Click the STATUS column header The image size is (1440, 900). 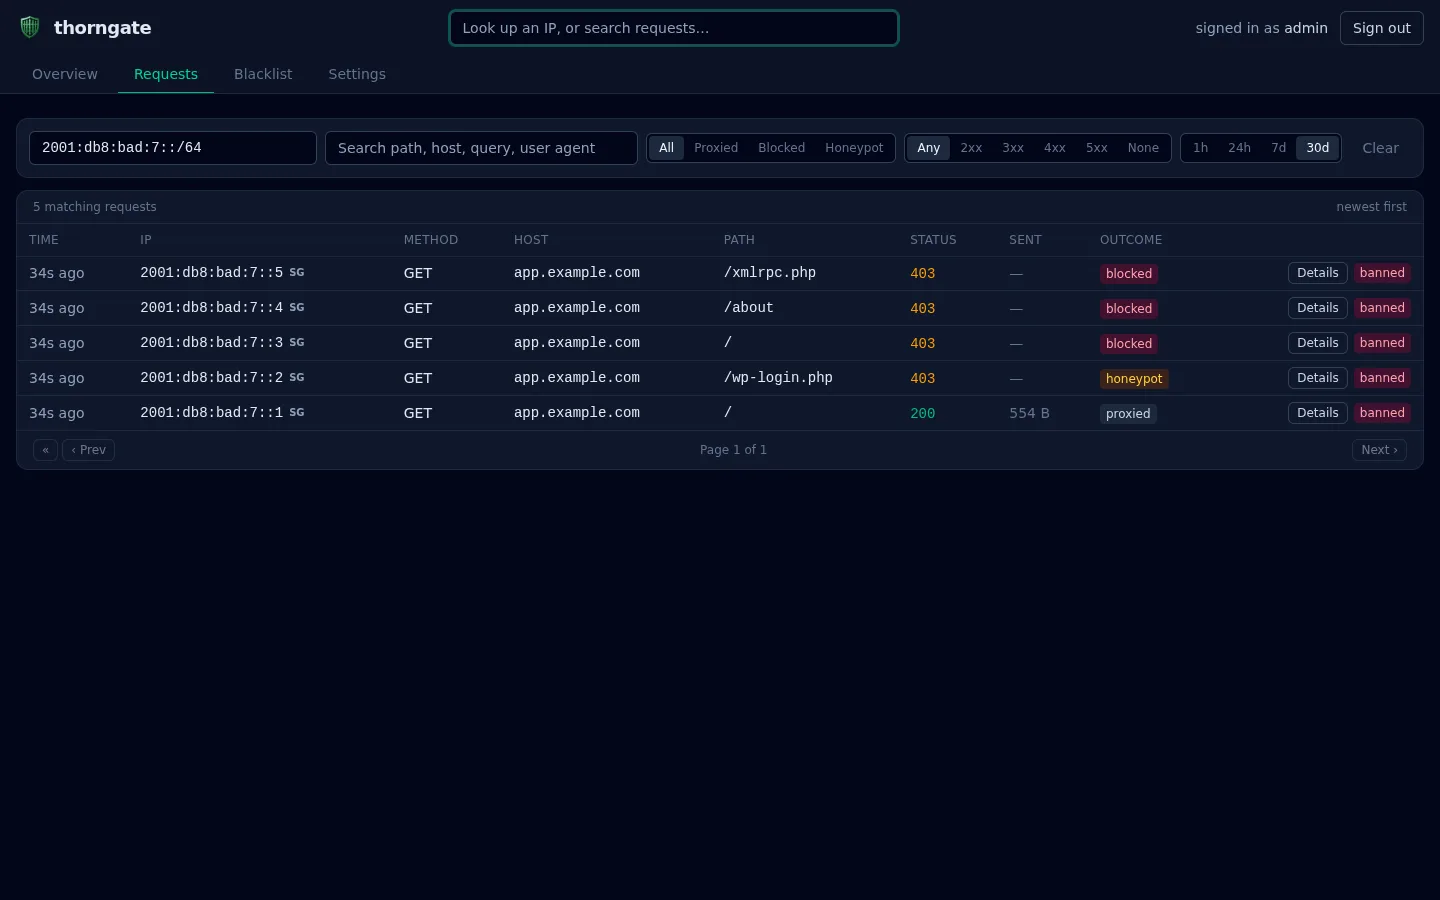(x=933, y=240)
